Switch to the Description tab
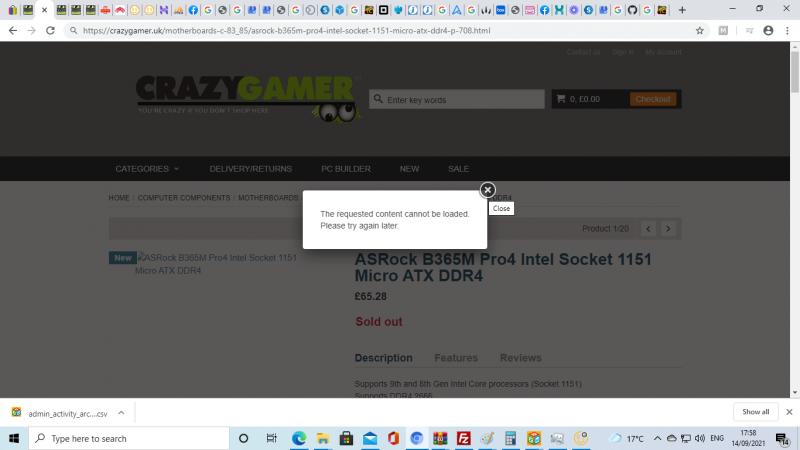This screenshot has height=450, width=800. 384,358
